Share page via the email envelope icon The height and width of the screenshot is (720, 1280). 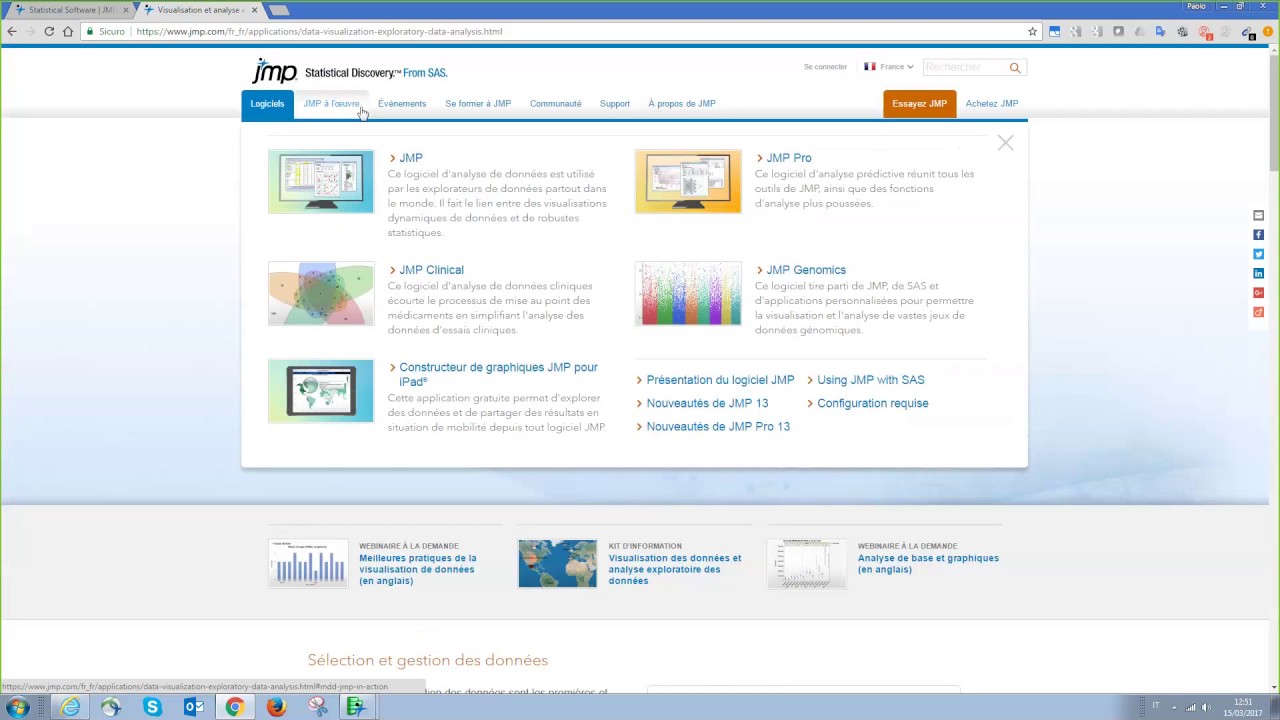tap(1258, 216)
